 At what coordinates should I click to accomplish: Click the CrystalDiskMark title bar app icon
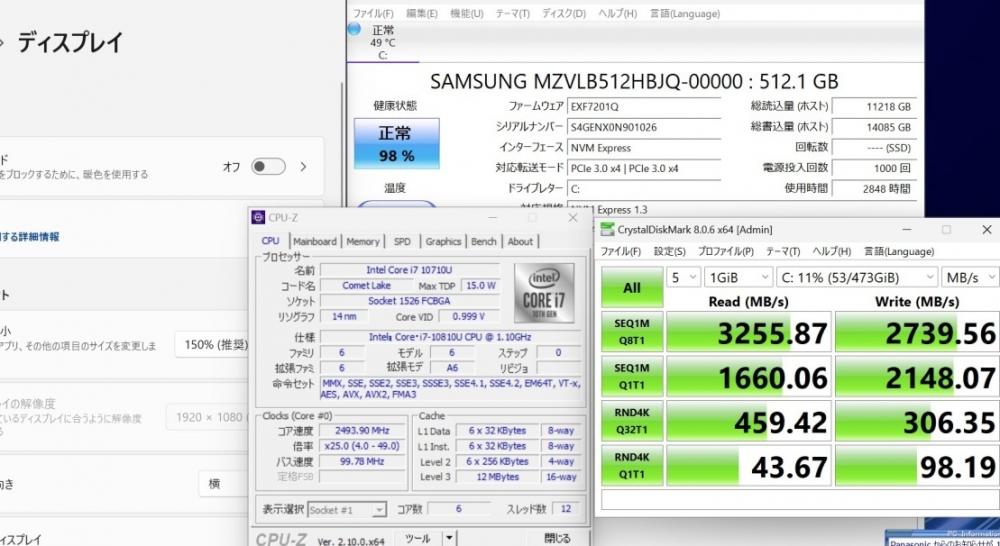click(607, 230)
